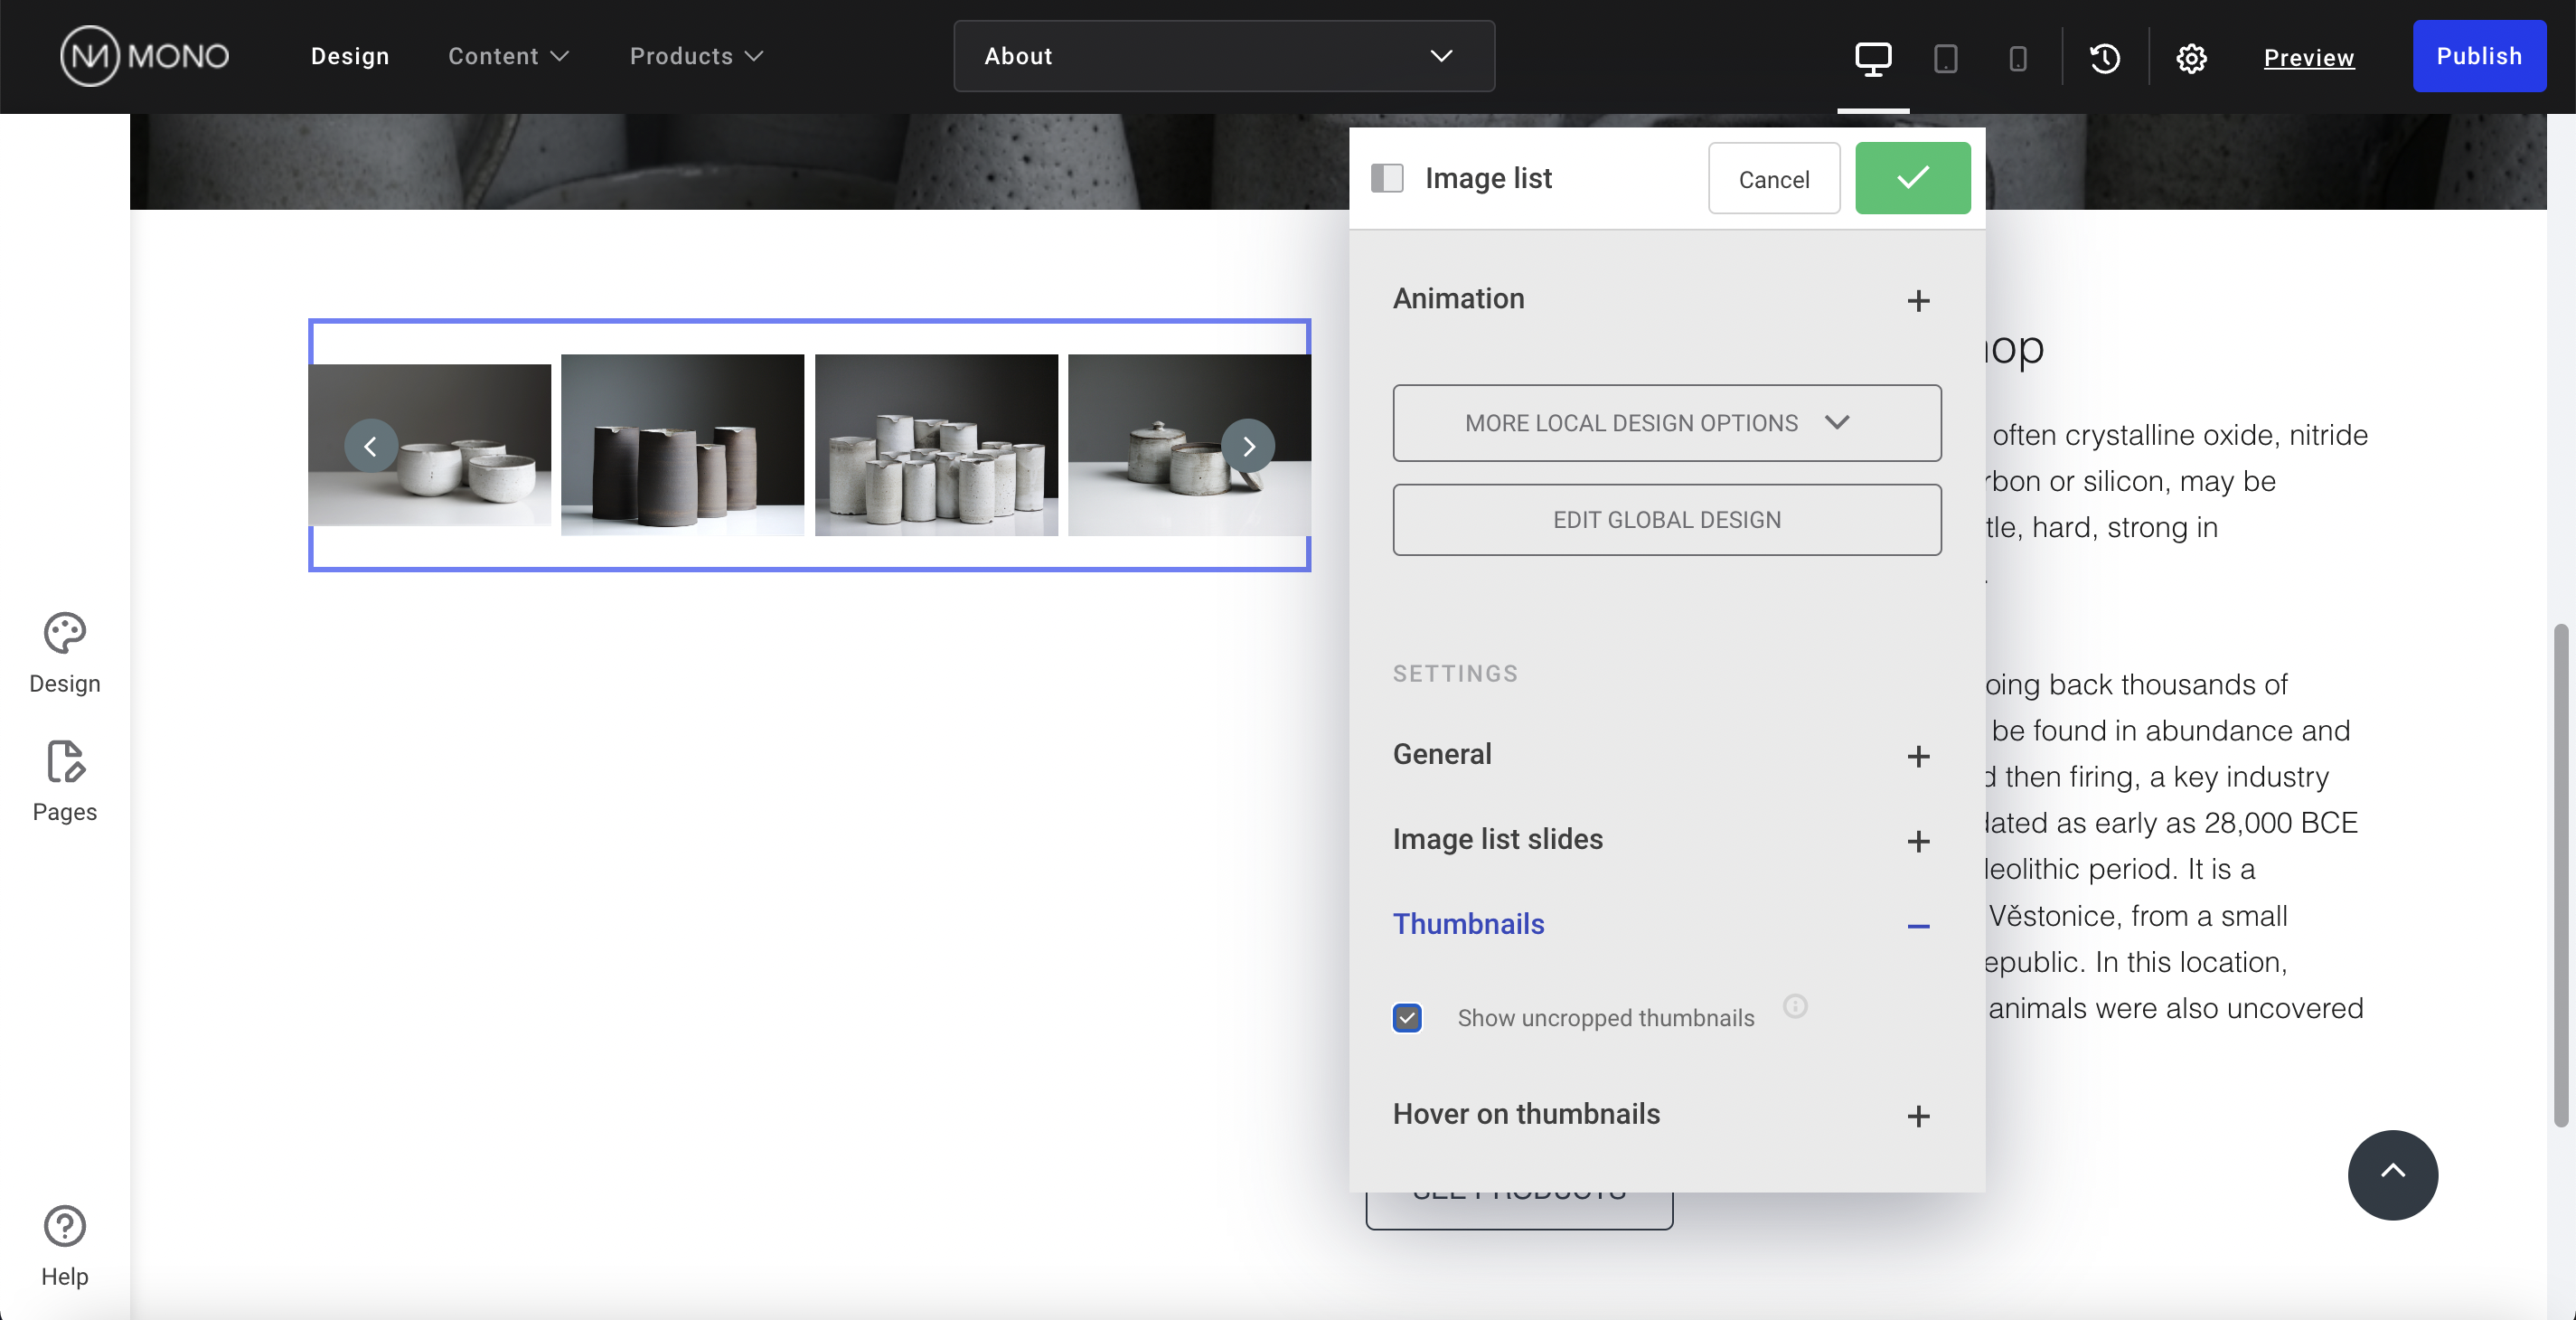Advance the carousel with the next arrow
The image size is (2576, 1320).
point(1248,446)
